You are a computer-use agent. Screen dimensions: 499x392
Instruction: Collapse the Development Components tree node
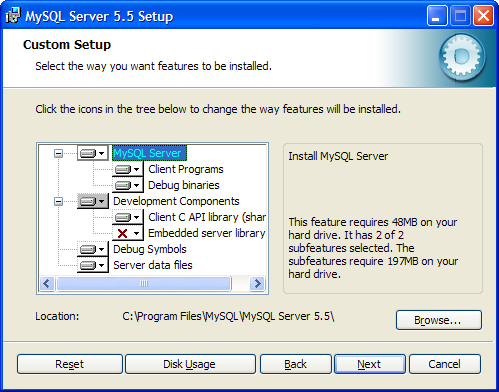pos(58,201)
